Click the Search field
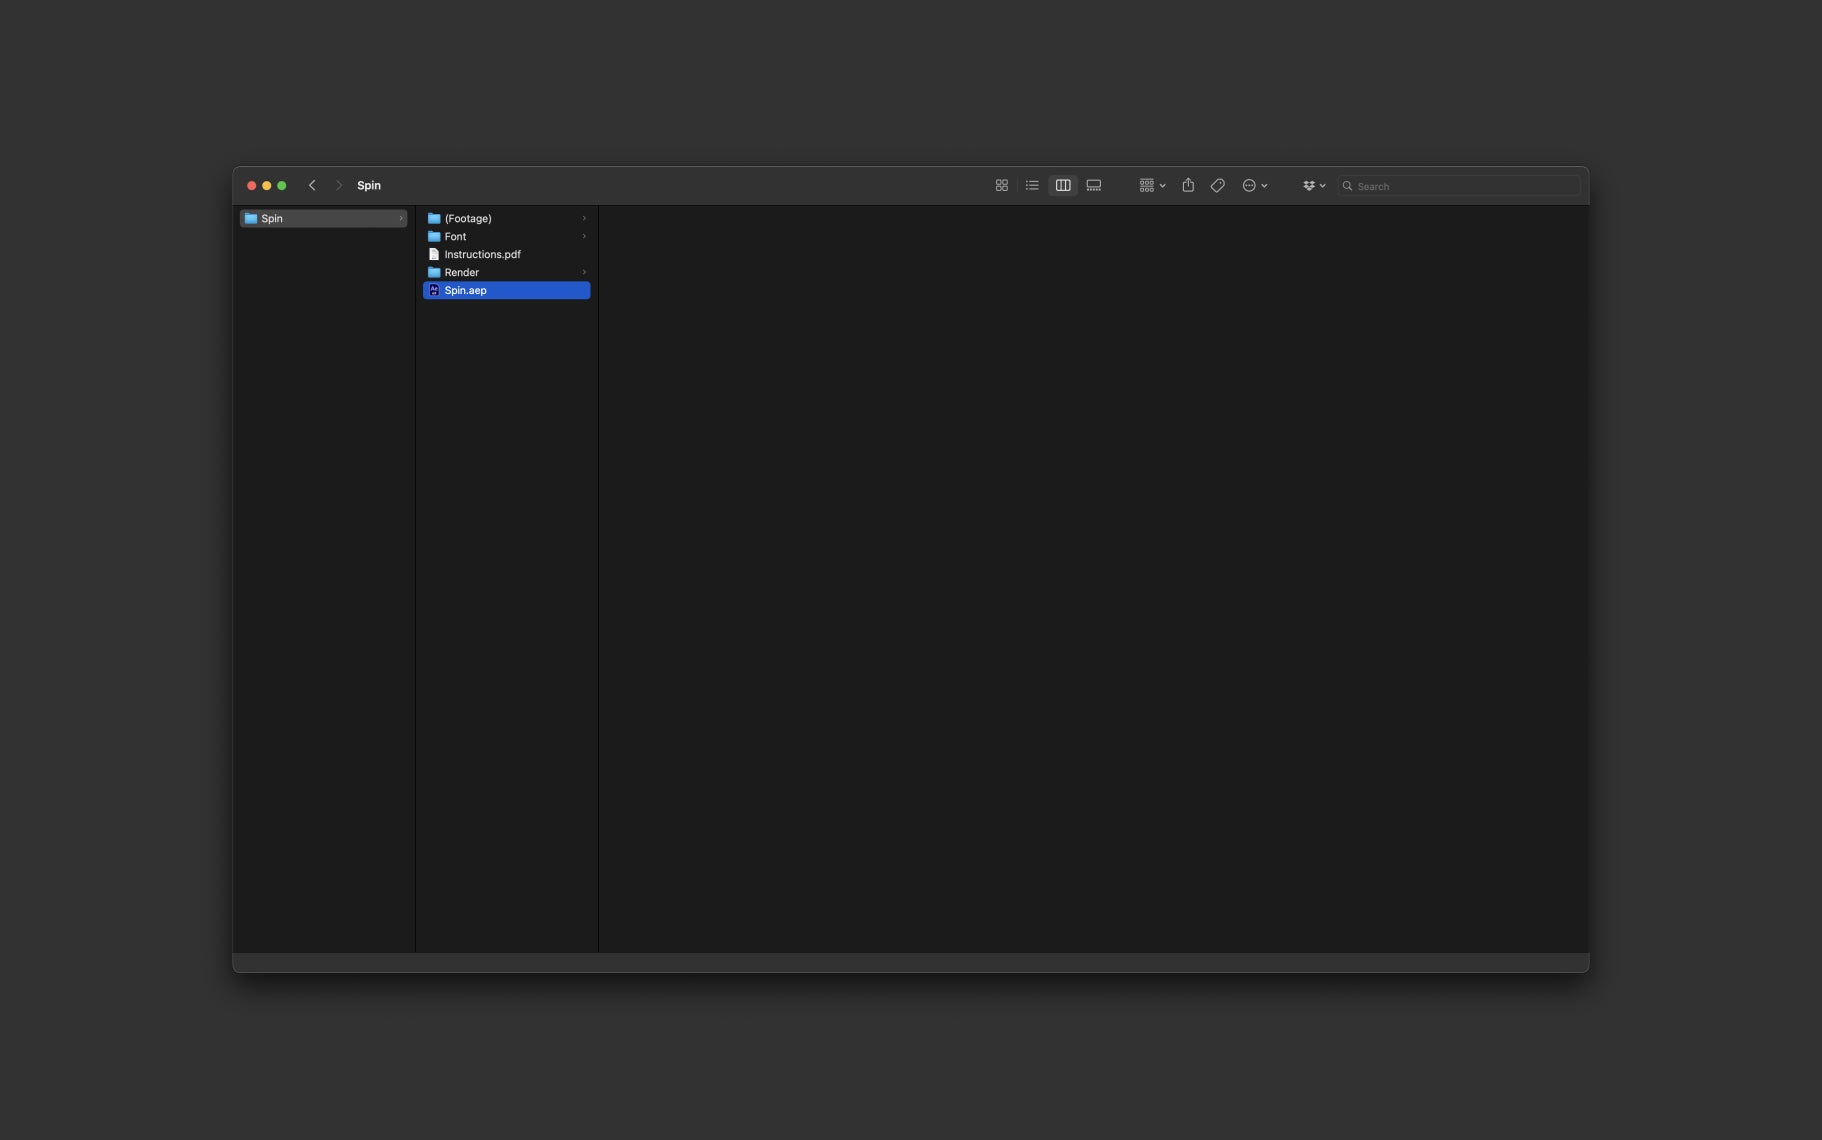 coord(1459,186)
